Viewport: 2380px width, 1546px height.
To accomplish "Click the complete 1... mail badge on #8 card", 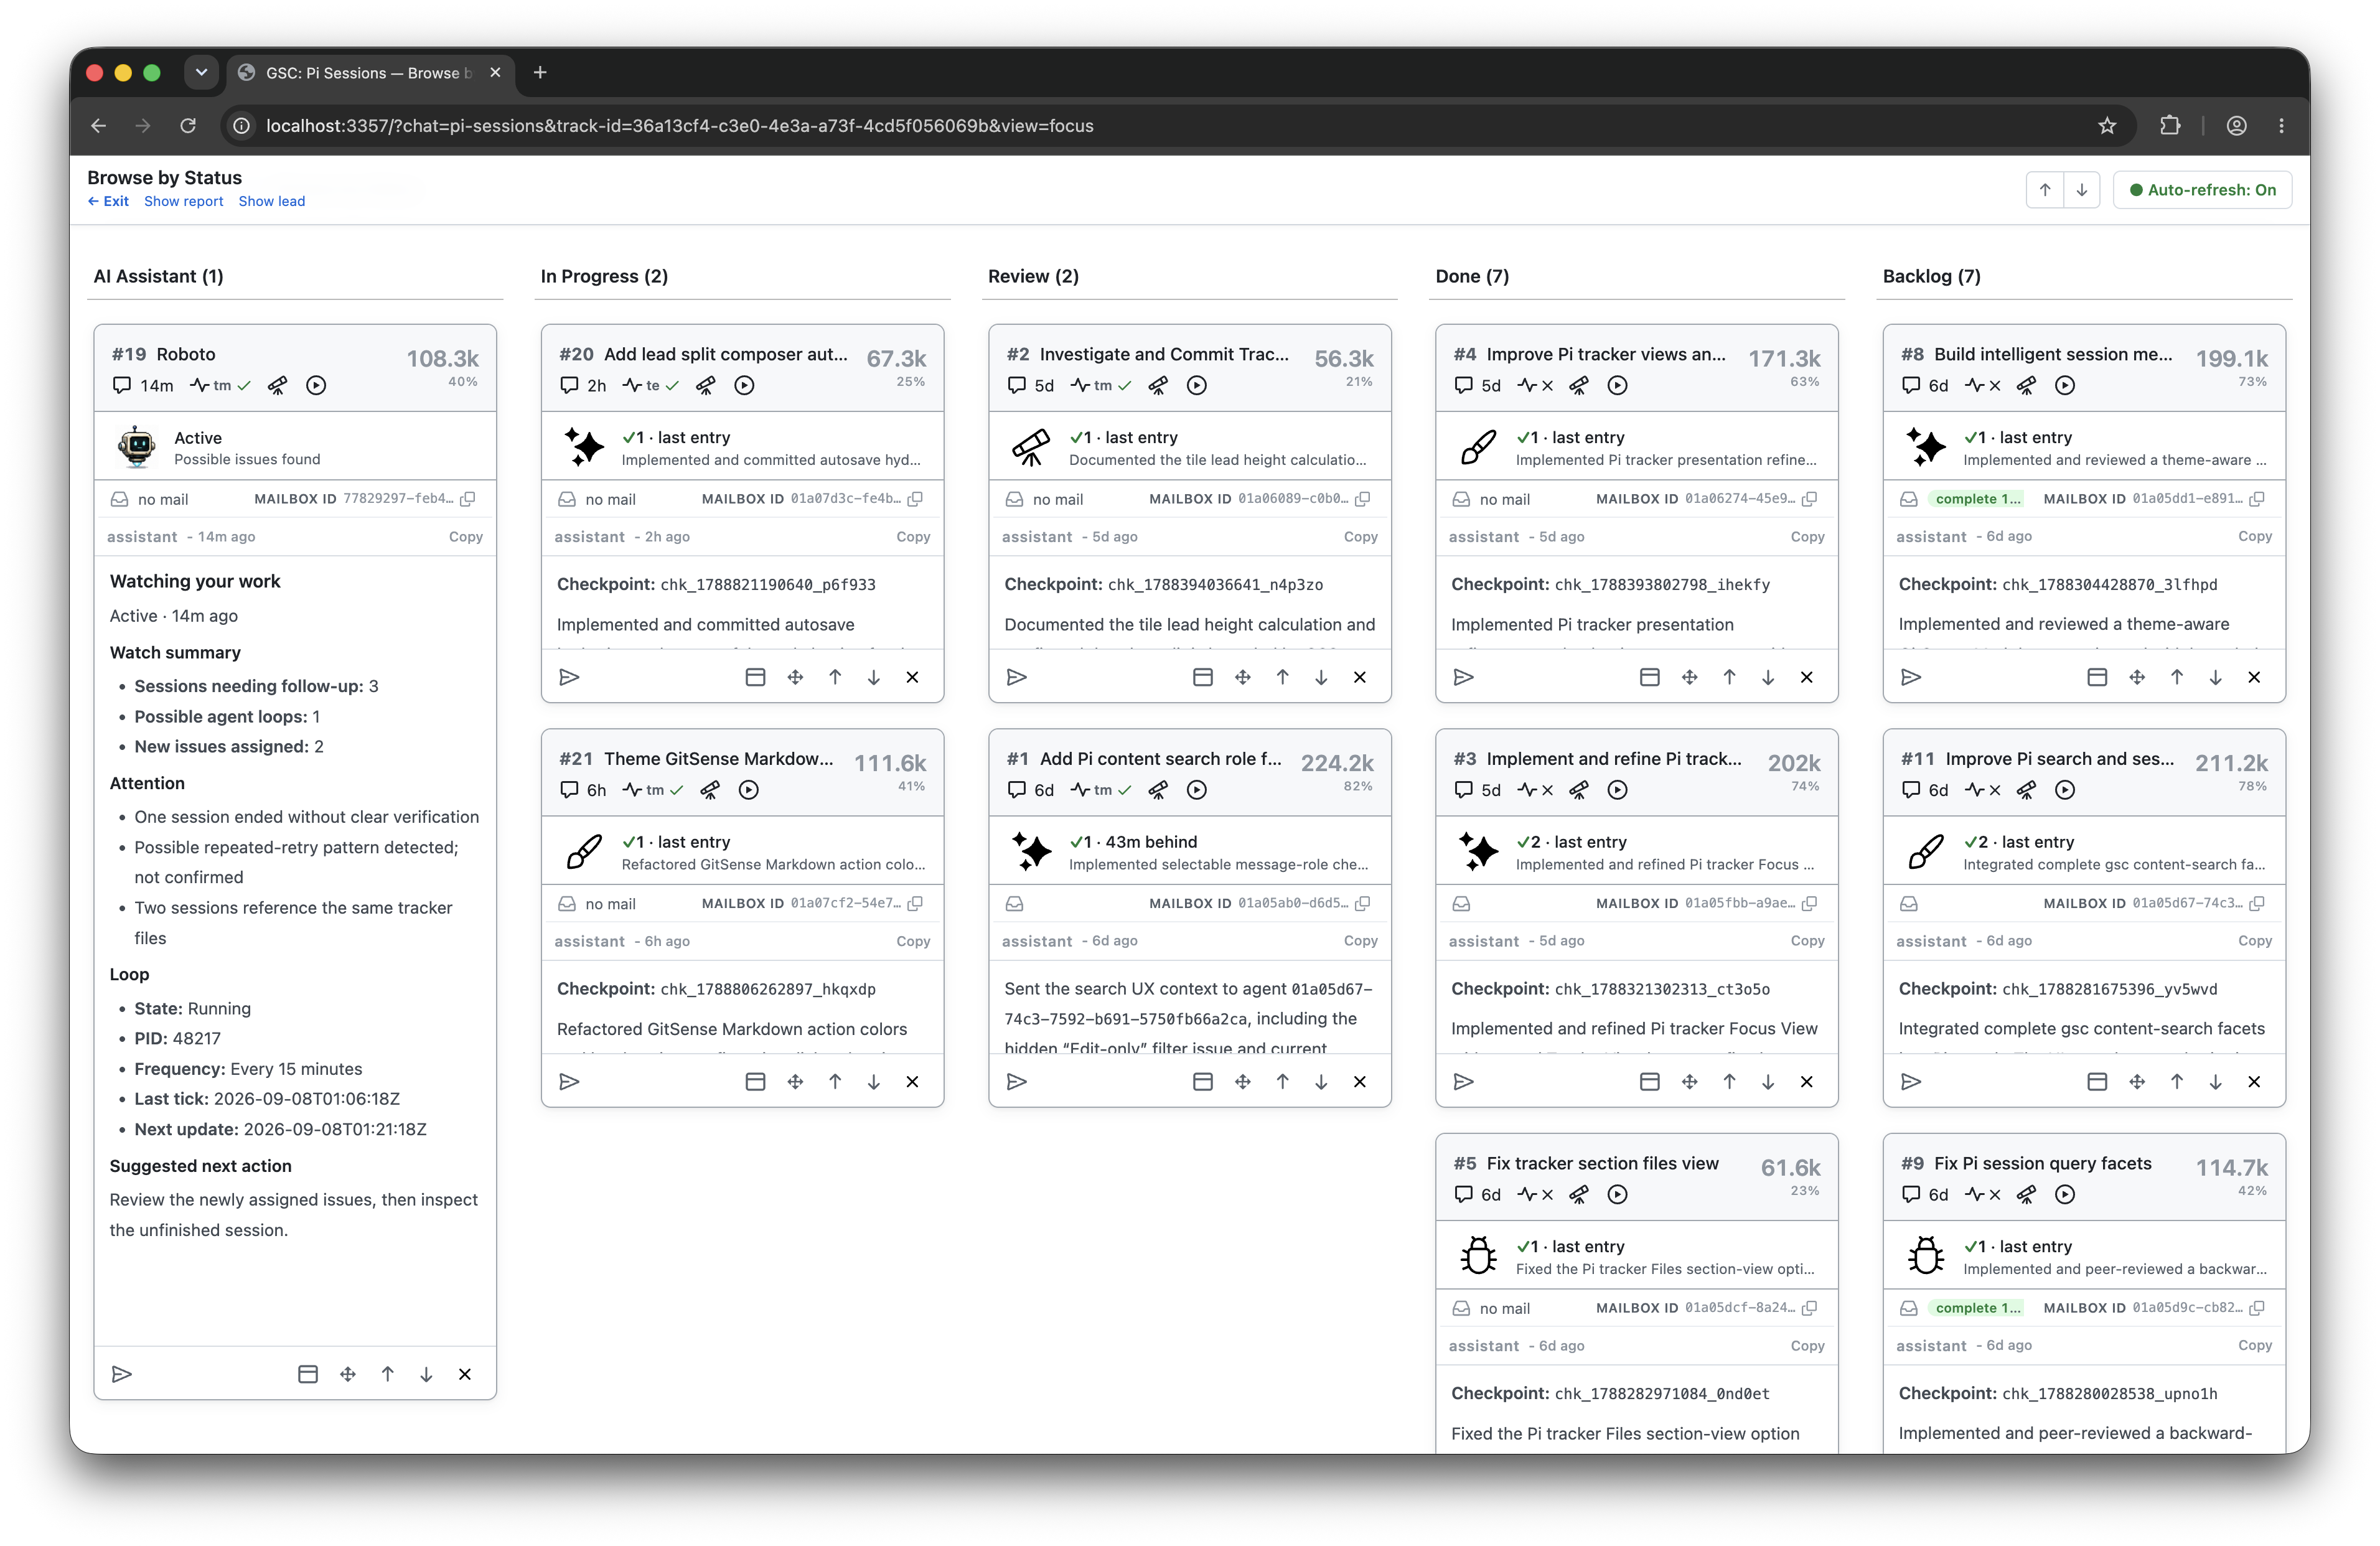I will tap(1977, 498).
